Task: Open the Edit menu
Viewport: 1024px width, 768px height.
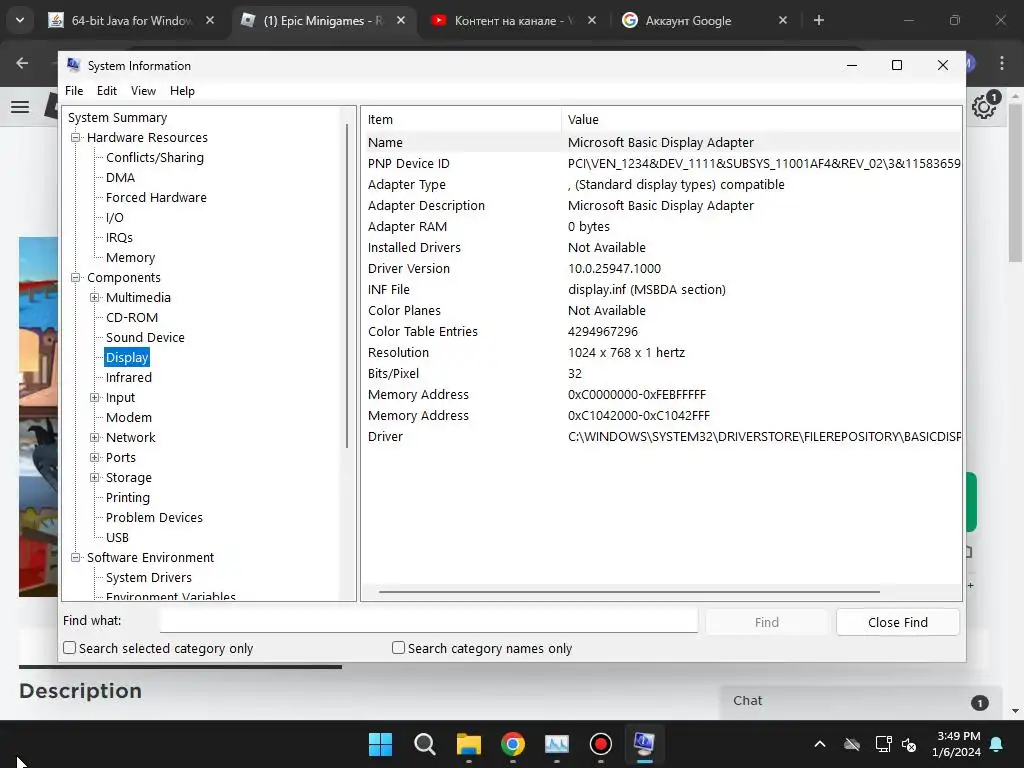Action: click(x=106, y=91)
